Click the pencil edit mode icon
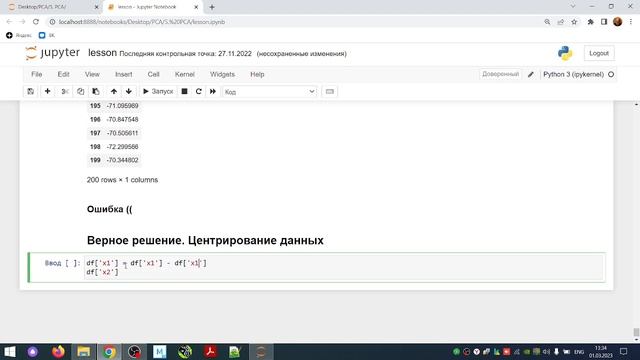 pos(531,74)
